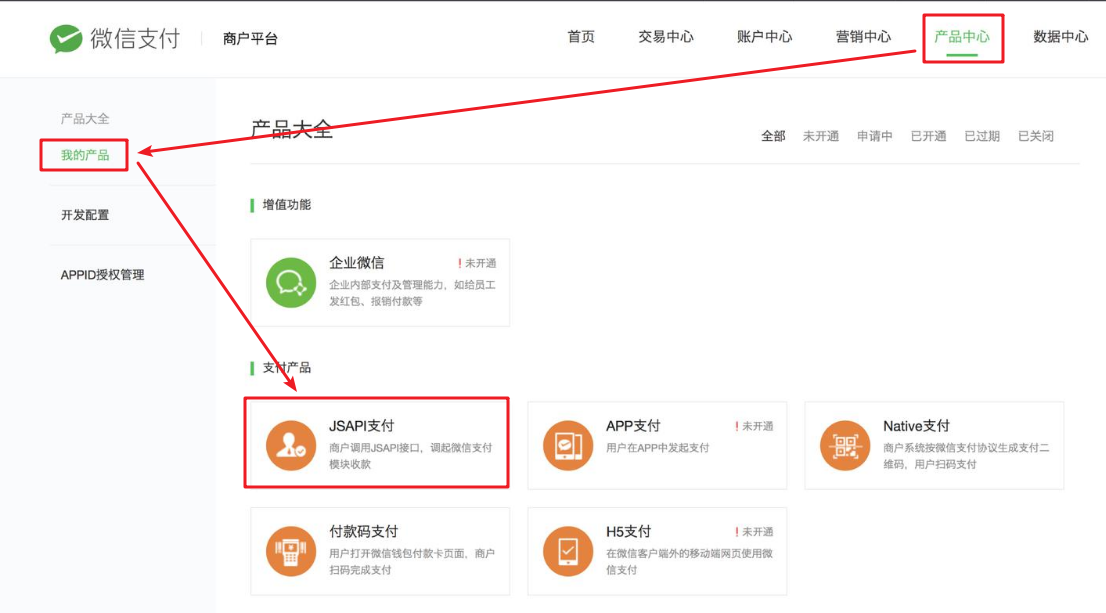Open the JSAPI支付 product title

click(x=362, y=426)
